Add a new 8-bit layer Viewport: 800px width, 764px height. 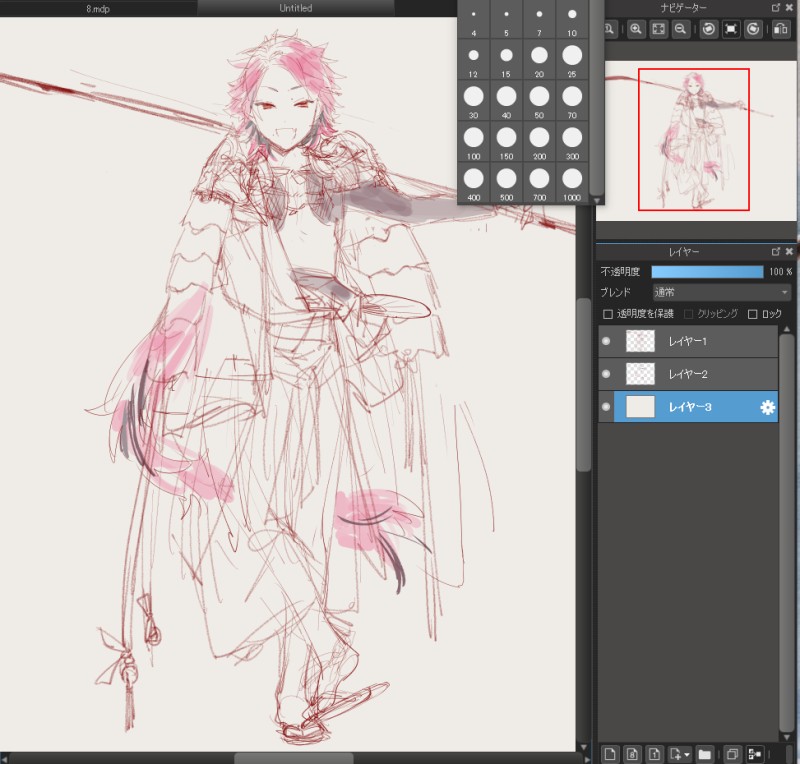pyautogui.click(x=632, y=754)
